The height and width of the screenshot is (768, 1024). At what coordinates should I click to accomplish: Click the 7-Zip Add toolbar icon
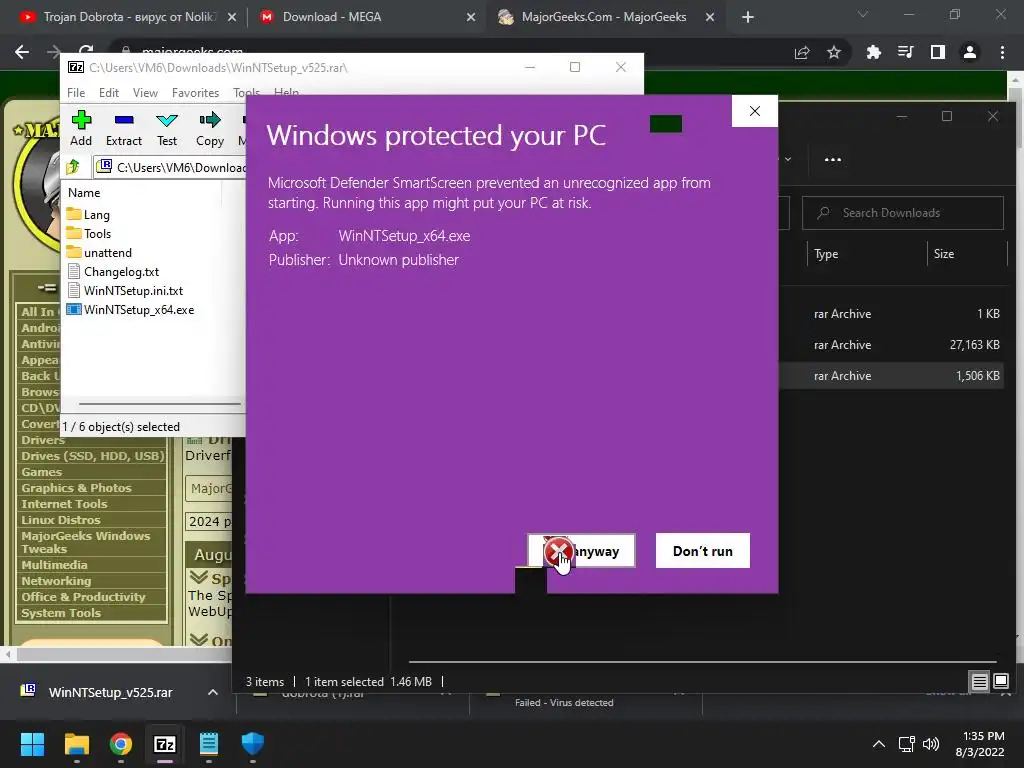[81, 120]
